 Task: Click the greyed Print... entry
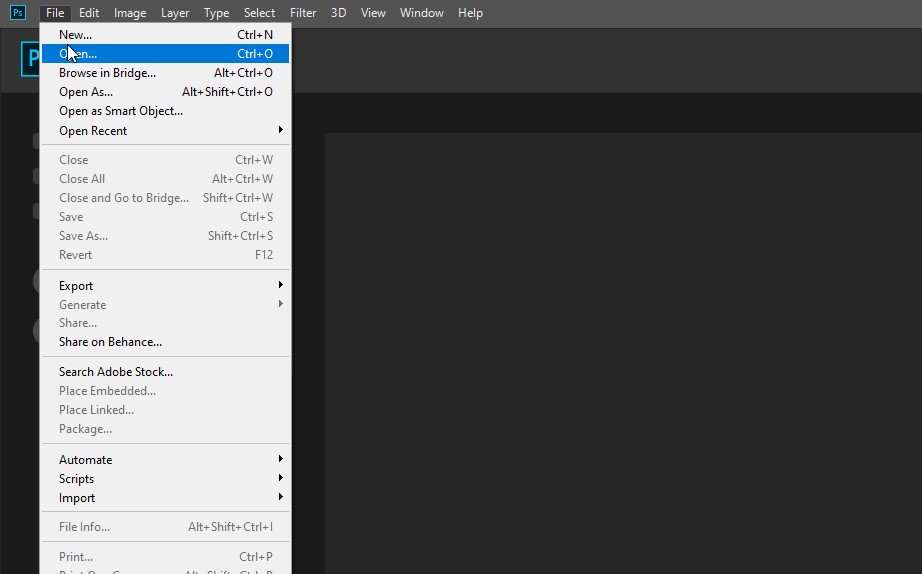coord(165,556)
